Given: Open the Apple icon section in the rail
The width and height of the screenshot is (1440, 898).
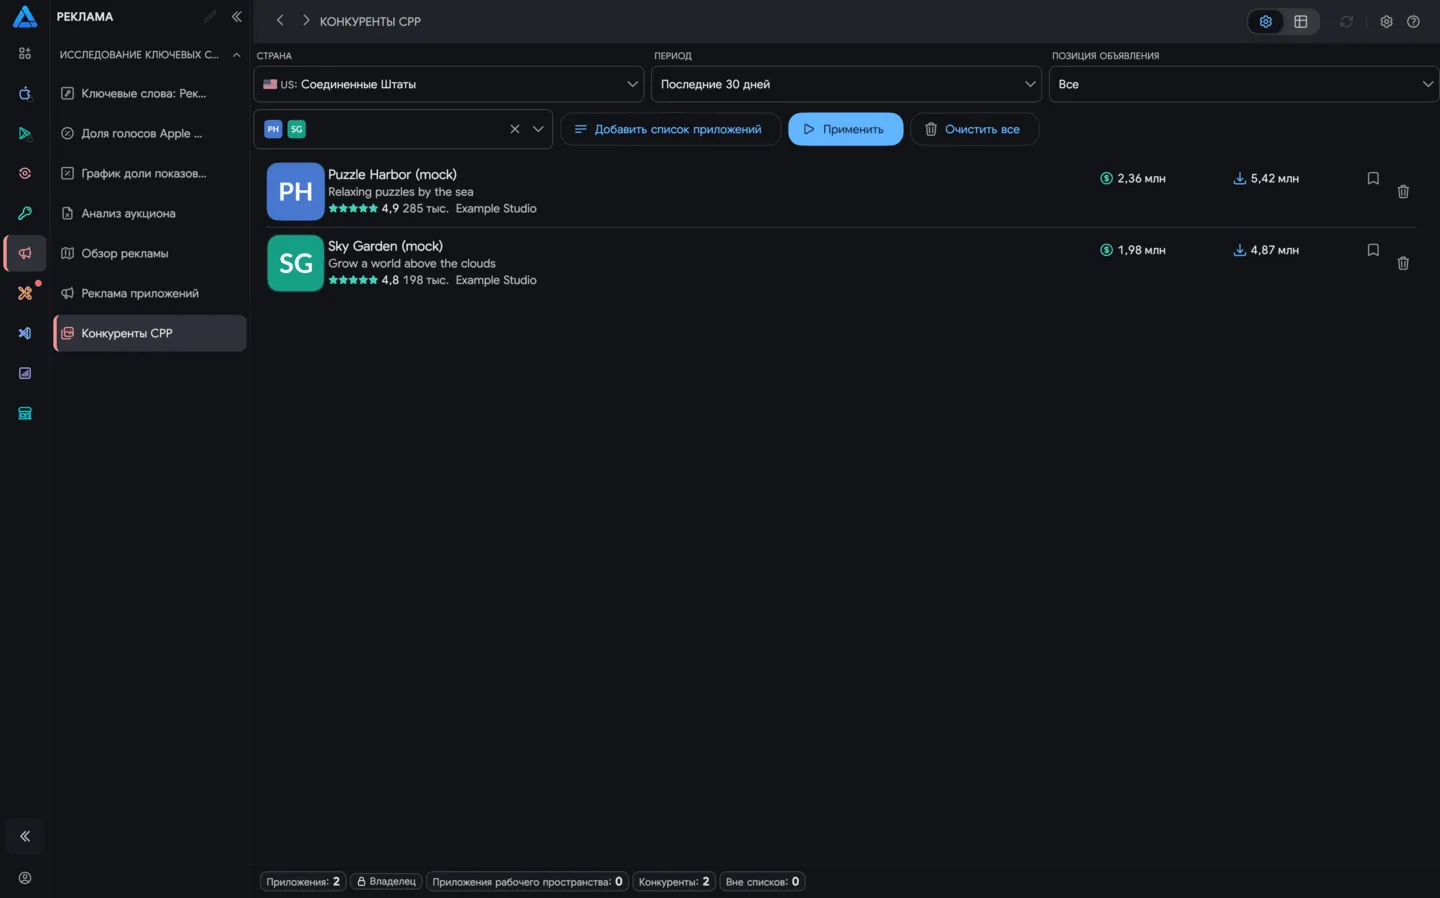Looking at the screenshot, I should click(25, 93).
